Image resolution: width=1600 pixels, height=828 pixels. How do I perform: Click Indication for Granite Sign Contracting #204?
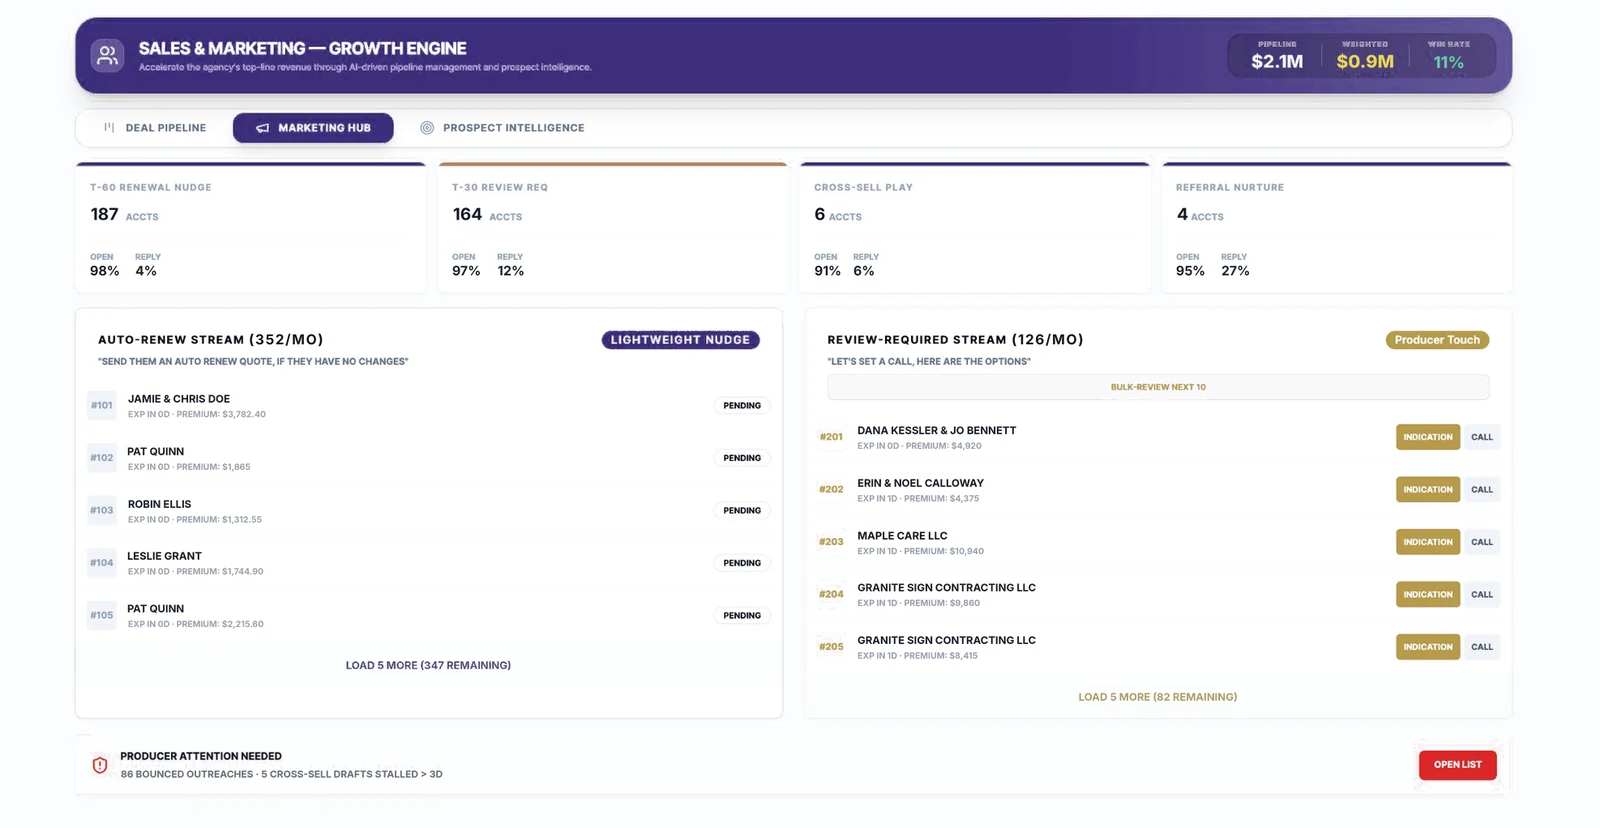coord(1428,595)
